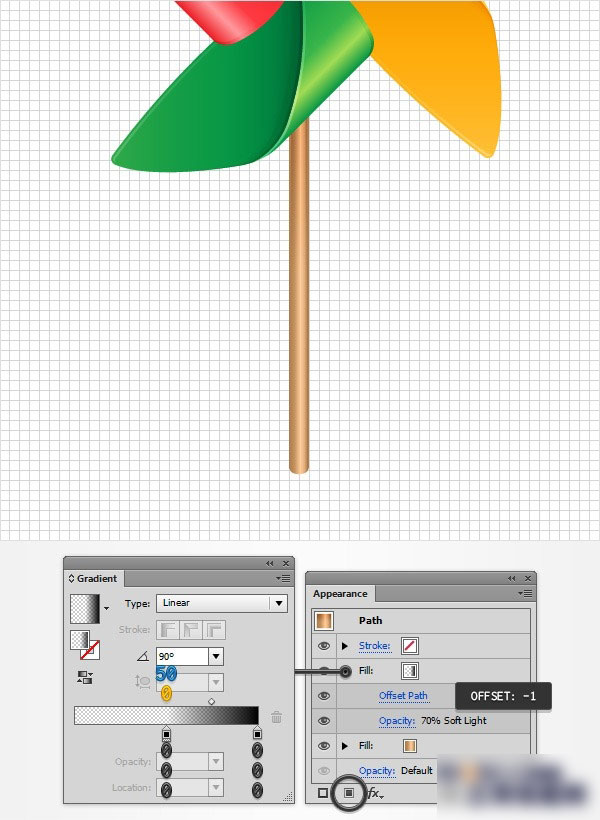The image size is (600, 820).
Task: Collapse the Gradient panel with double arrows
Action: click(269, 563)
